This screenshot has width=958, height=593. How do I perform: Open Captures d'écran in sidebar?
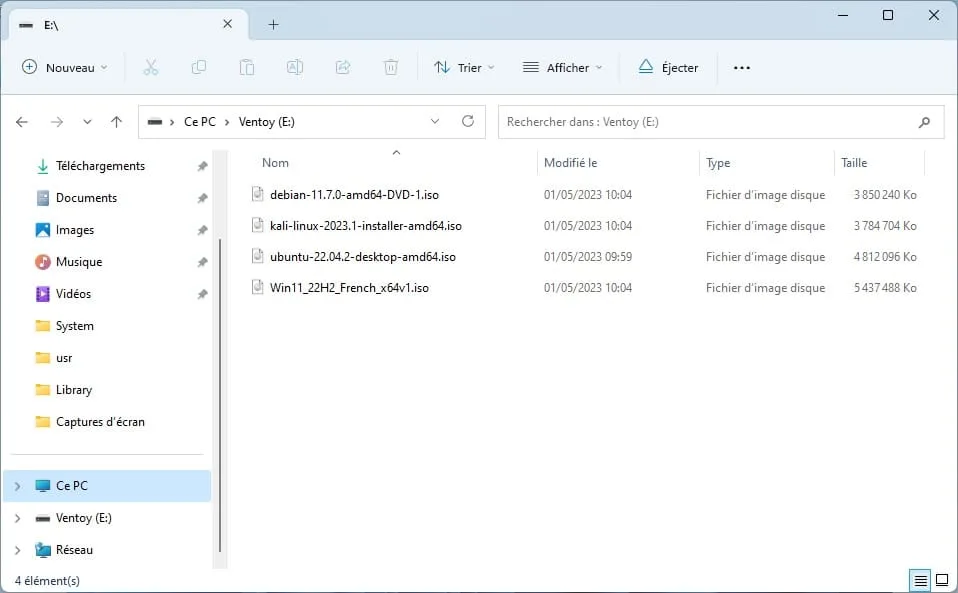(100, 422)
